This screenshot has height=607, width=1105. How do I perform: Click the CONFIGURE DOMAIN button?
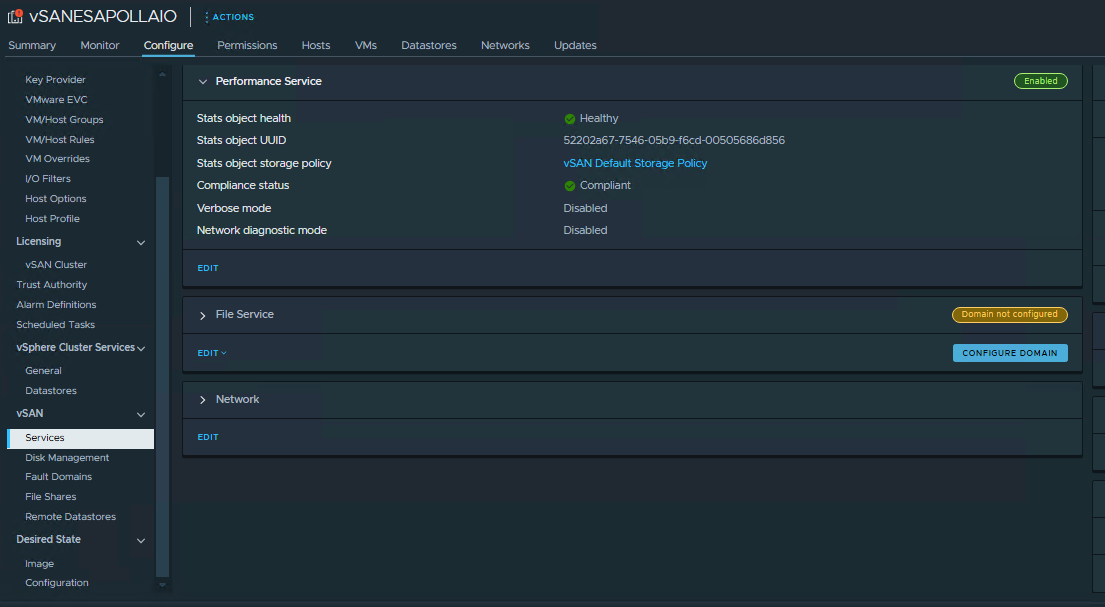click(x=1010, y=352)
